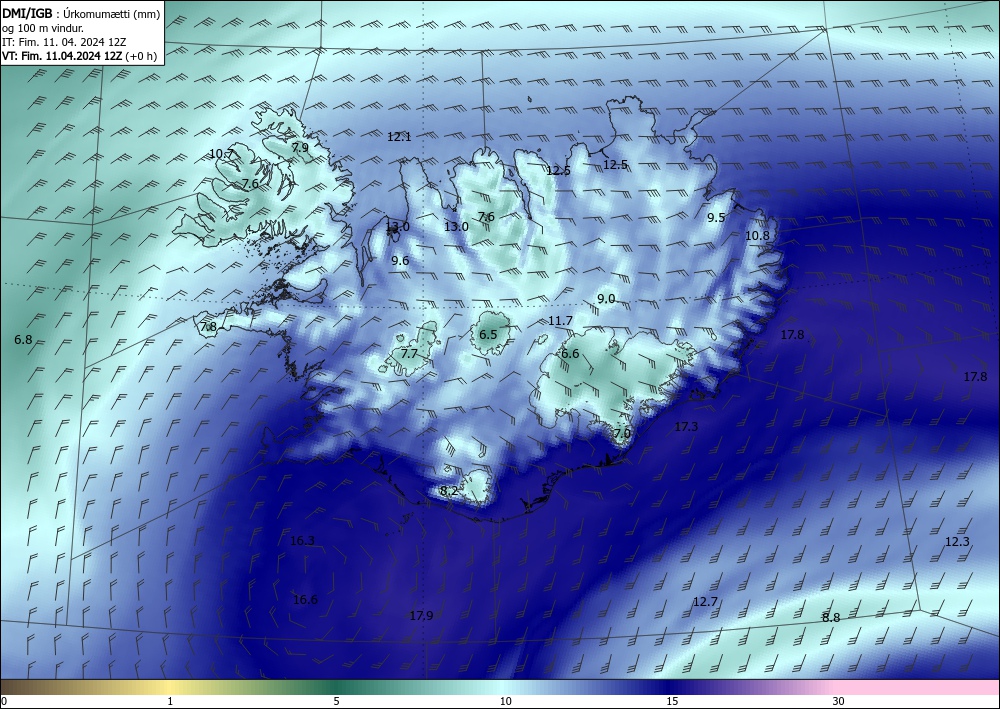Click the 17.3 value off the southeast coast
The width and height of the screenshot is (1000, 709).
pos(686,427)
